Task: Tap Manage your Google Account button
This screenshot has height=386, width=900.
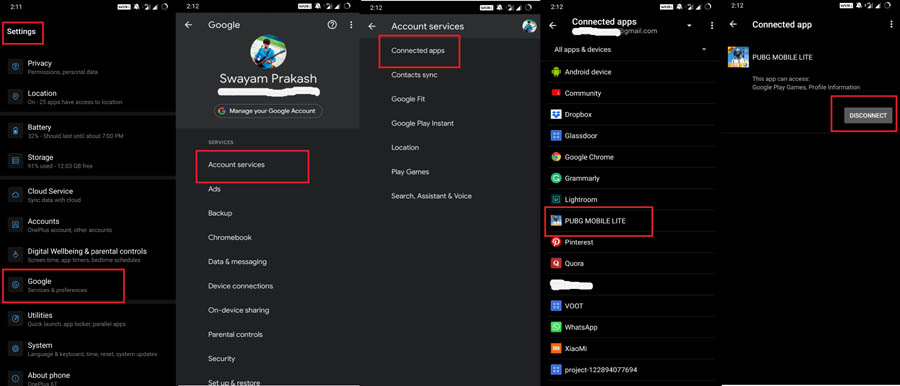Action: tap(268, 111)
